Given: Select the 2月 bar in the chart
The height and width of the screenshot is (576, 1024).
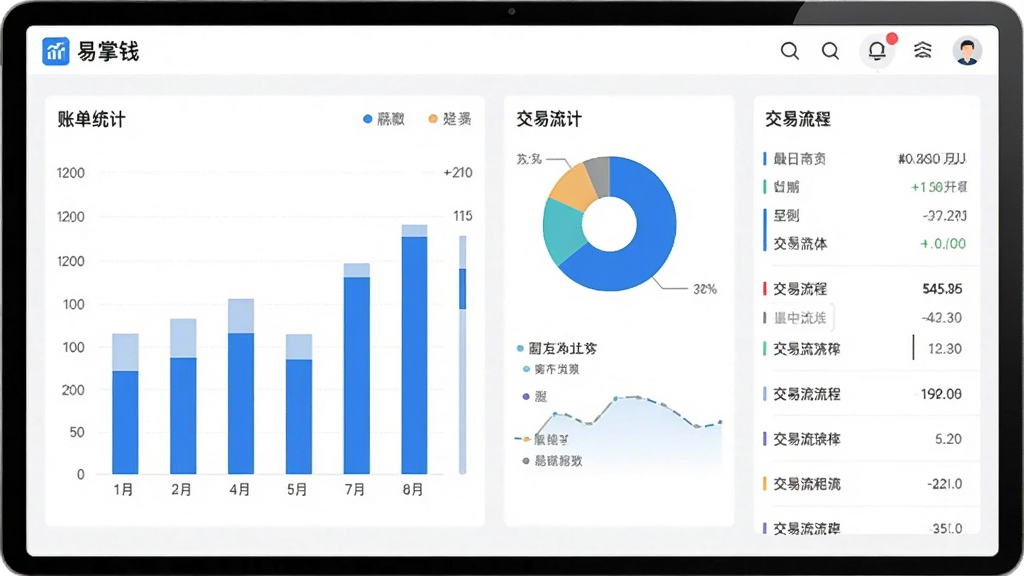Looking at the screenshot, I should click(x=183, y=396).
